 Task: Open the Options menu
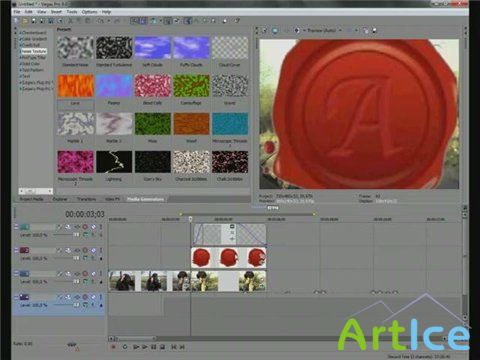click(90, 12)
